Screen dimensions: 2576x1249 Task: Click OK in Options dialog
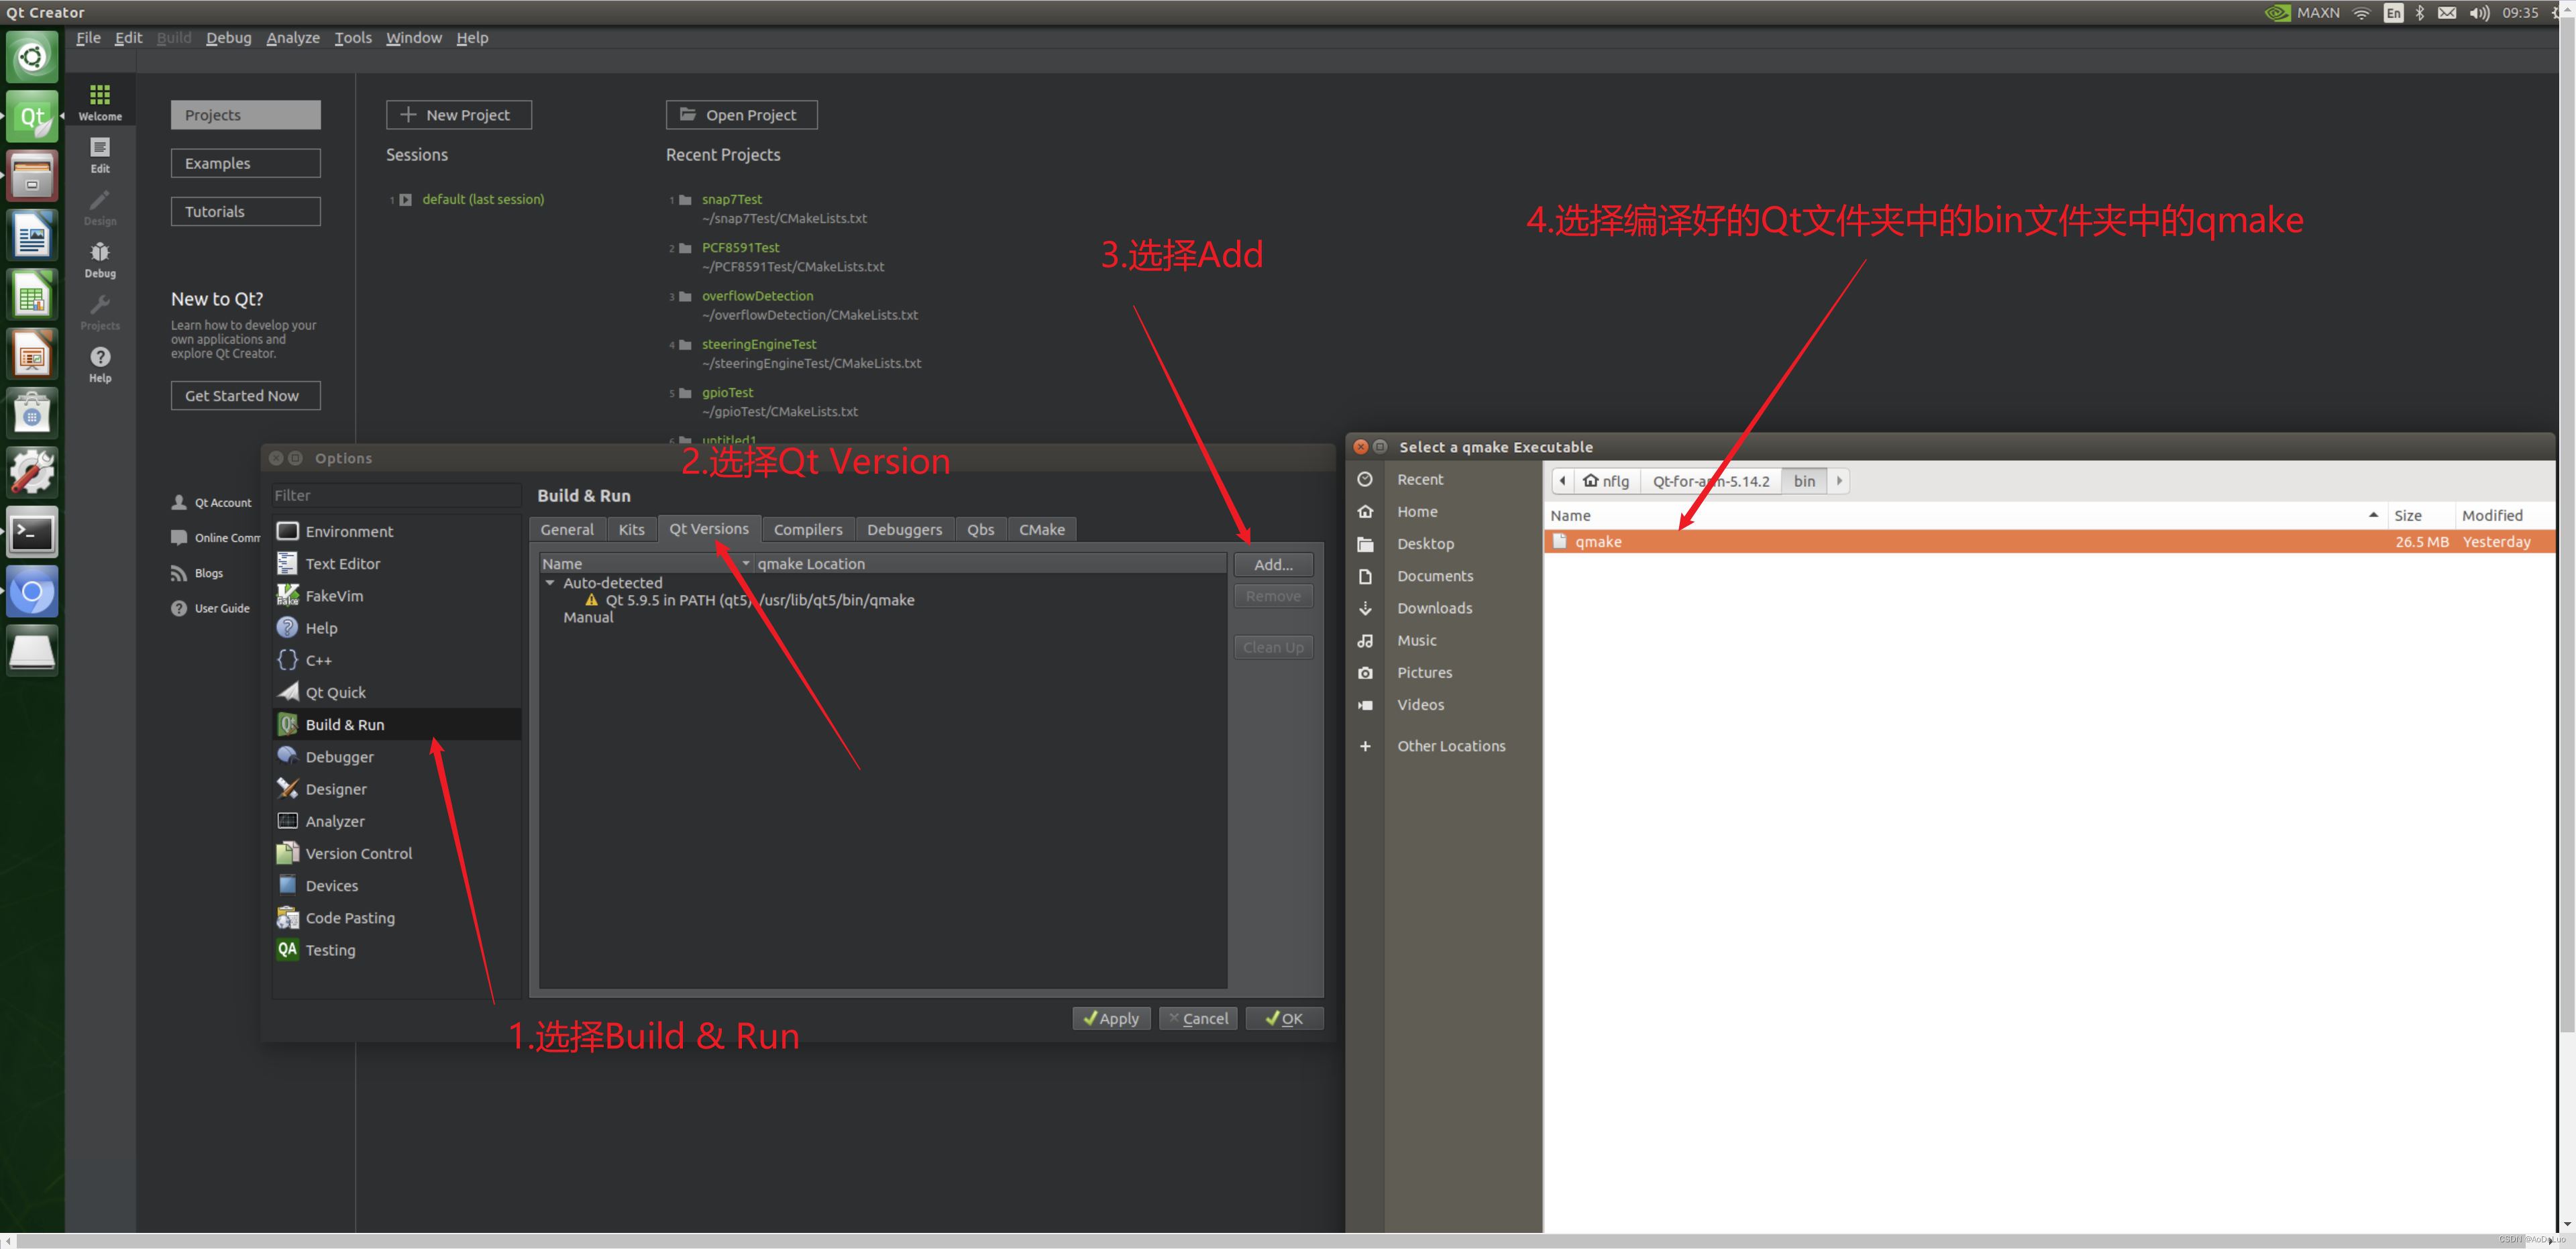pyautogui.click(x=1284, y=1018)
